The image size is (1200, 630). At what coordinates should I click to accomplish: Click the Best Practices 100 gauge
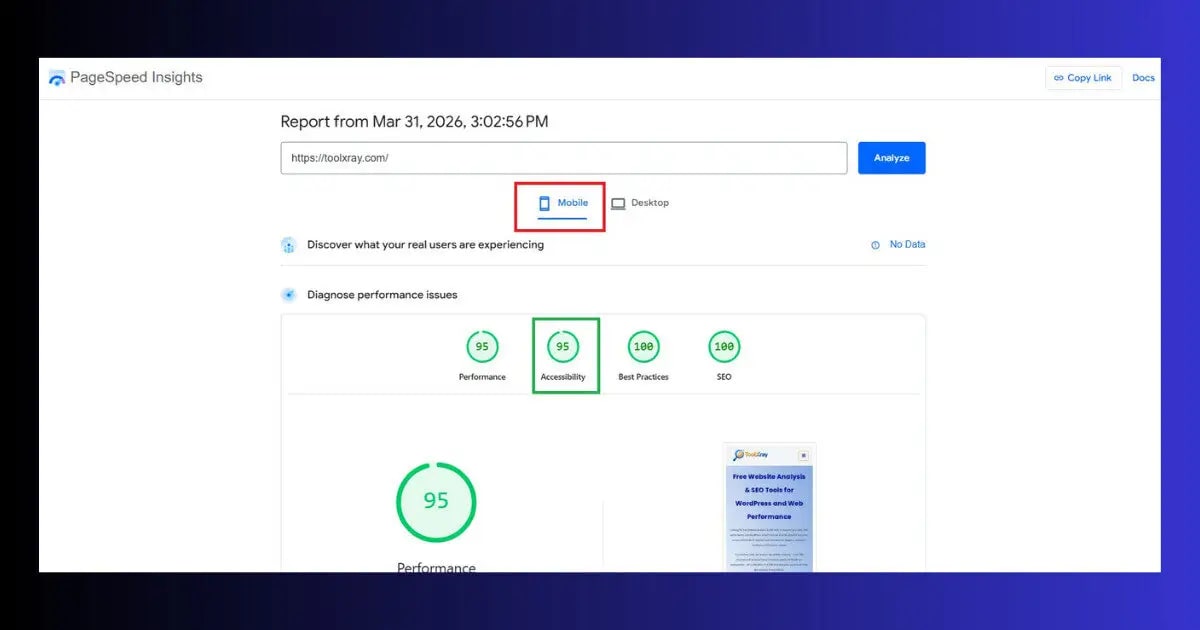[643, 346]
